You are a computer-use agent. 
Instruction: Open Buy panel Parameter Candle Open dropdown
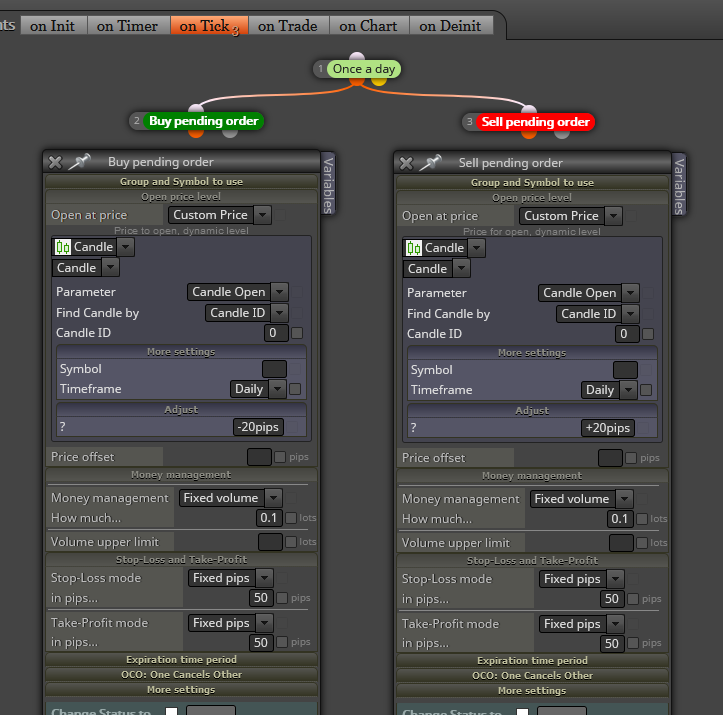tap(237, 292)
